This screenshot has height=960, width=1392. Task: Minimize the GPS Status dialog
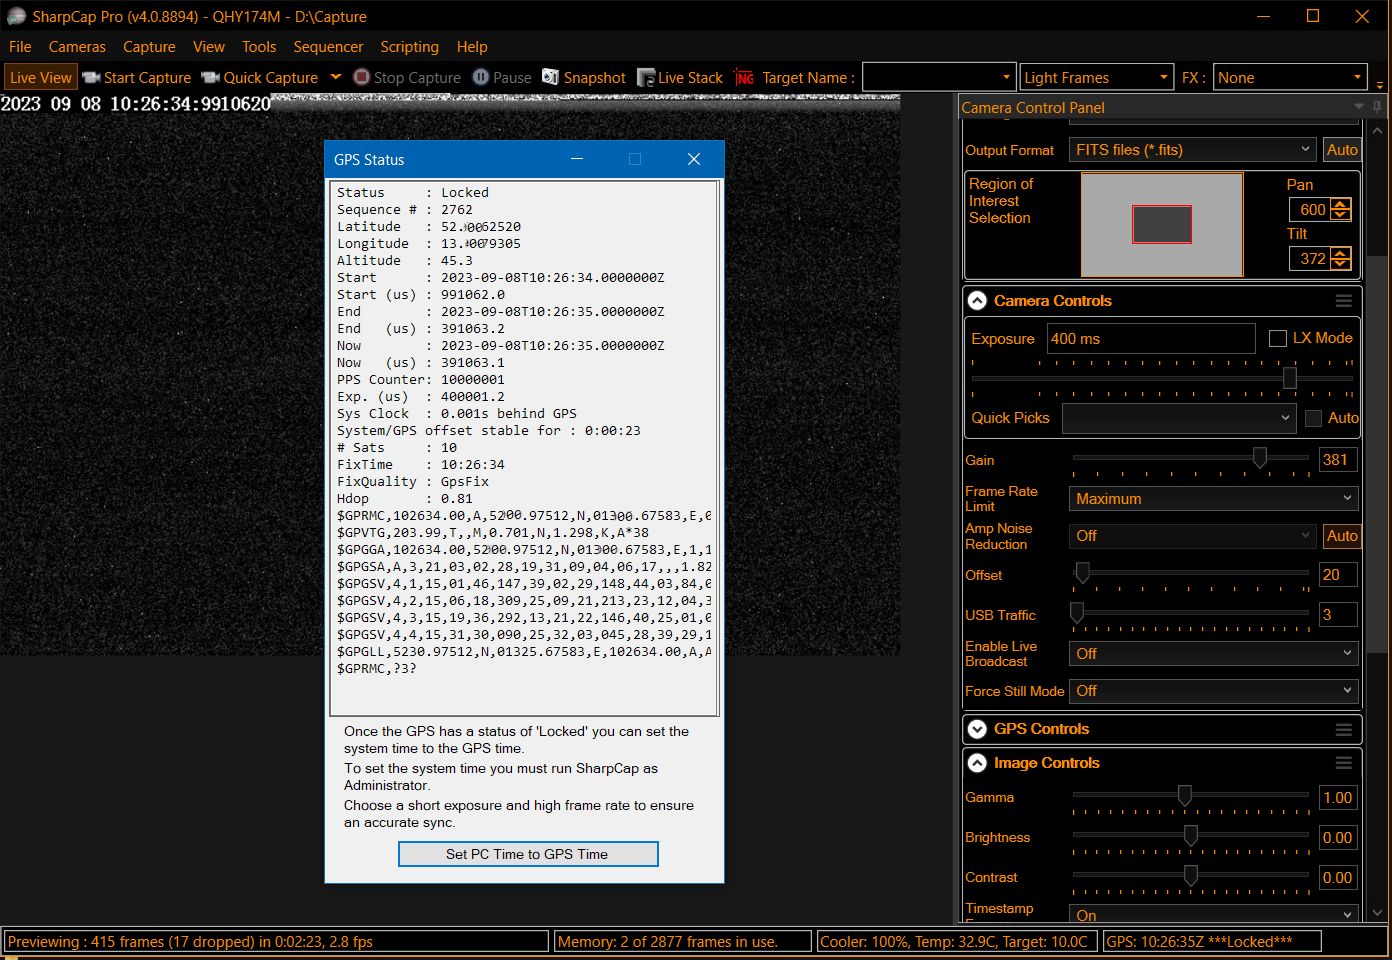[577, 159]
